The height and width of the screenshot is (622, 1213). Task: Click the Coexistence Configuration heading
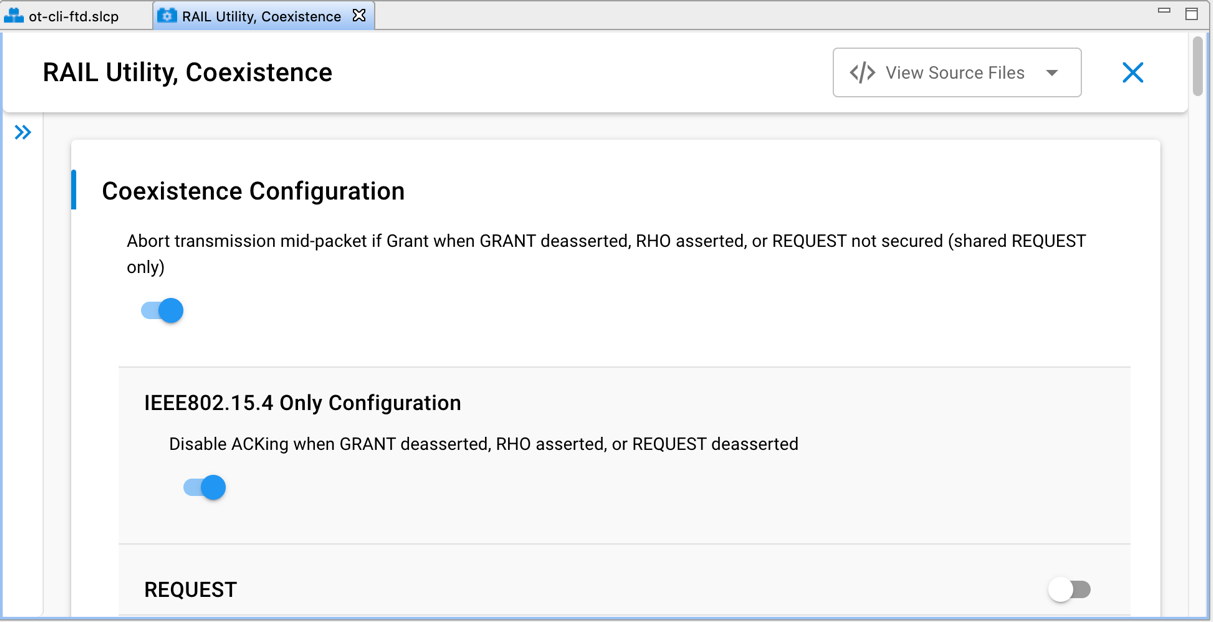(x=253, y=191)
